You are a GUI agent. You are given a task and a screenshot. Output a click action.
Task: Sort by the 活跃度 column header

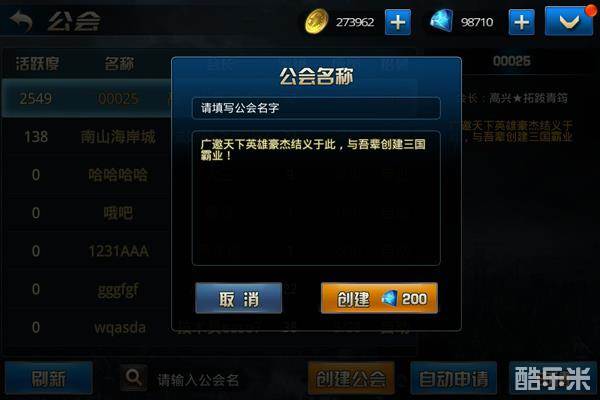pyautogui.click(x=37, y=64)
